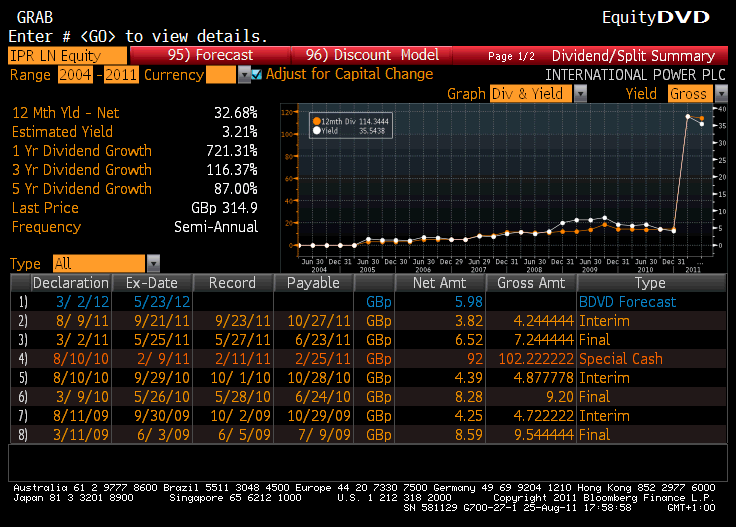Expand the Graph Div & Yield dropdown
Image resolution: width=736 pixels, height=527 pixels.
581,93
